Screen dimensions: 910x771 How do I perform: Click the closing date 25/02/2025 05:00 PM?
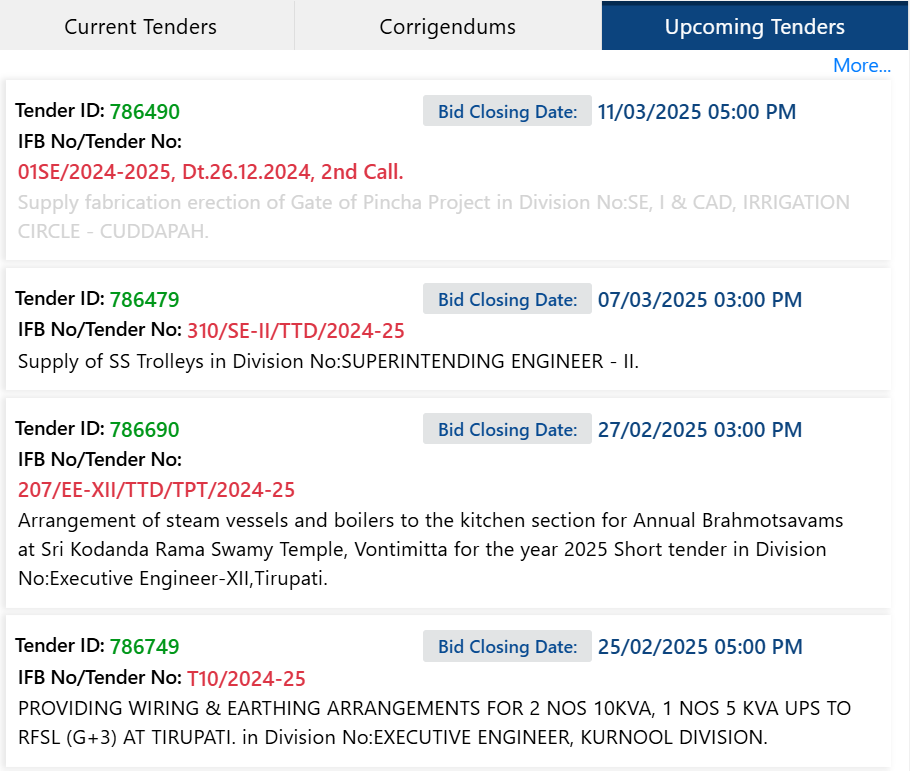coord(700,647)
